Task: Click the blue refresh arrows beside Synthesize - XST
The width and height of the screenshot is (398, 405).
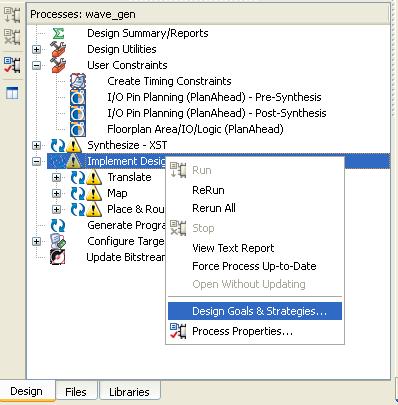Action: pos(58,145)
